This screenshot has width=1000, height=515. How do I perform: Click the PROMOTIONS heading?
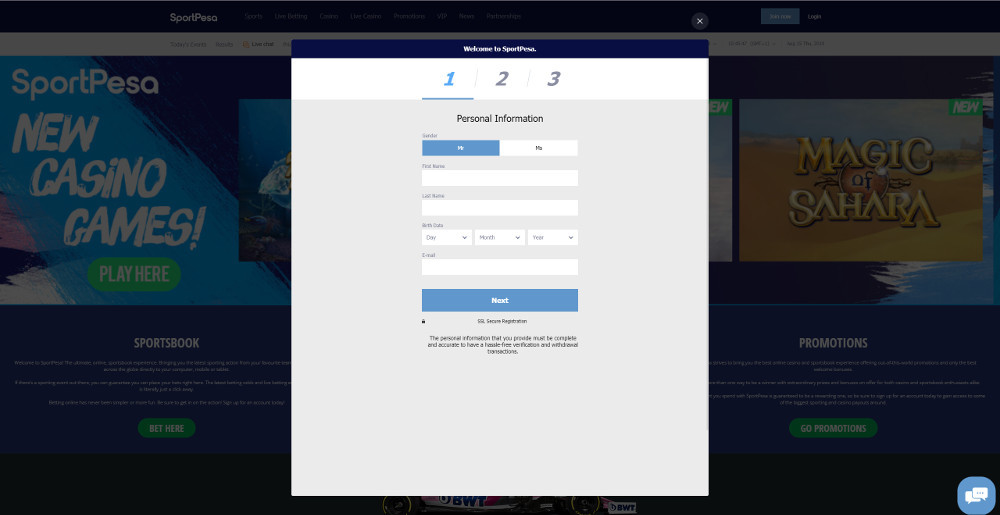(x=833, y=343)
